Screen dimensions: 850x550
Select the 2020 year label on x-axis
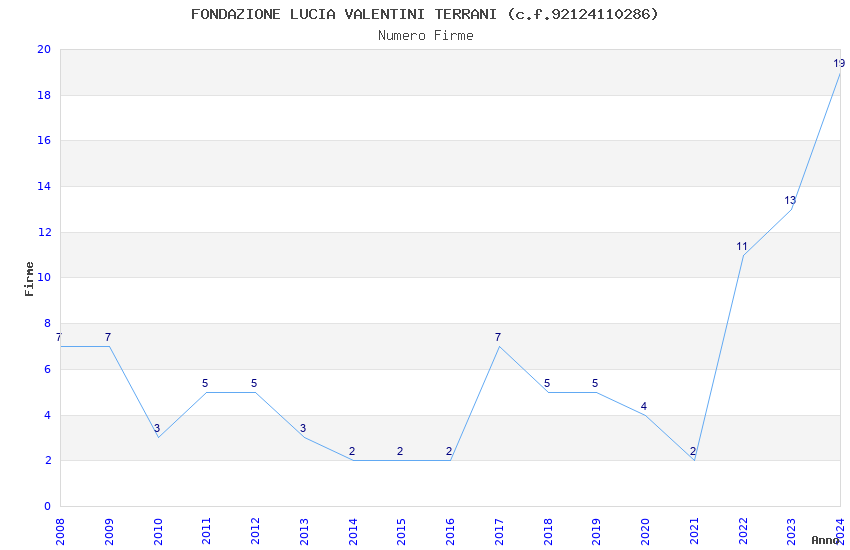point(645,531)
